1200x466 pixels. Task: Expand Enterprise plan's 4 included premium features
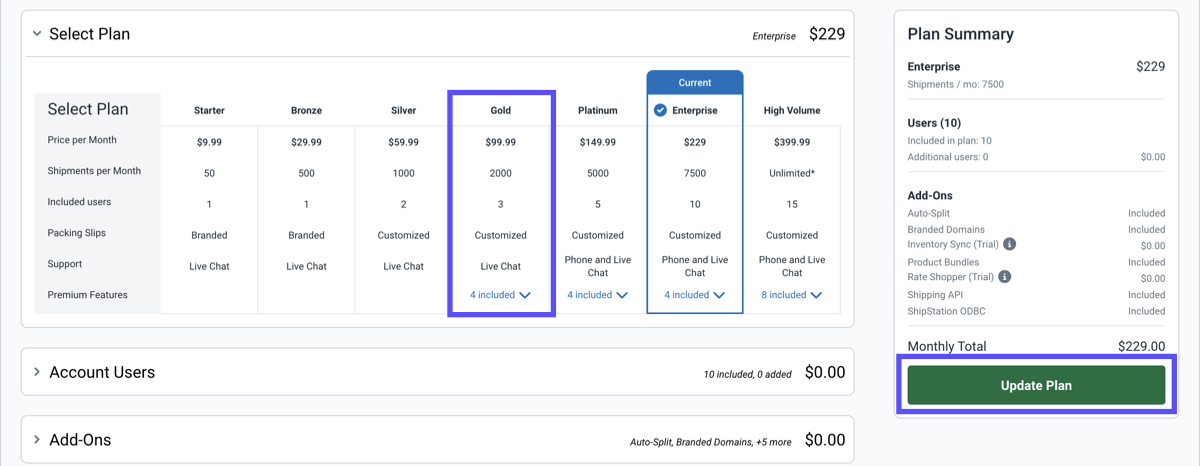(x=694, y=295)
